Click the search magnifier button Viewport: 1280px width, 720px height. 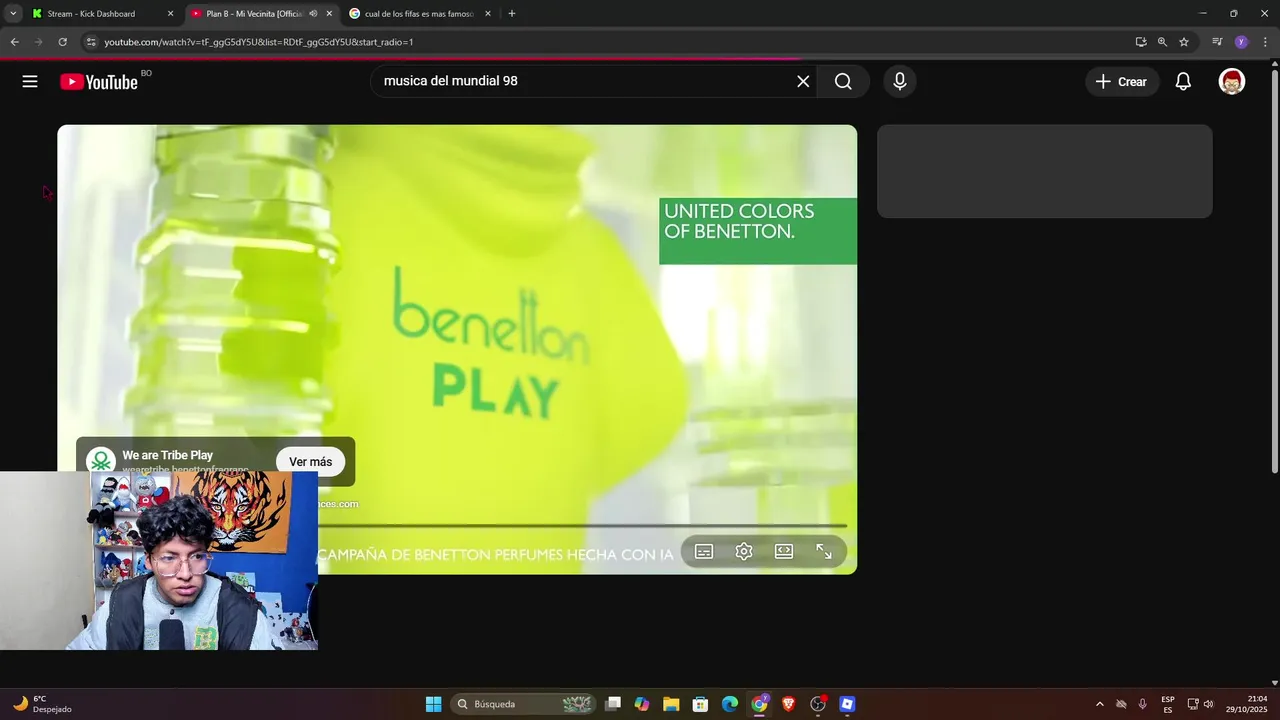(843, 82)
